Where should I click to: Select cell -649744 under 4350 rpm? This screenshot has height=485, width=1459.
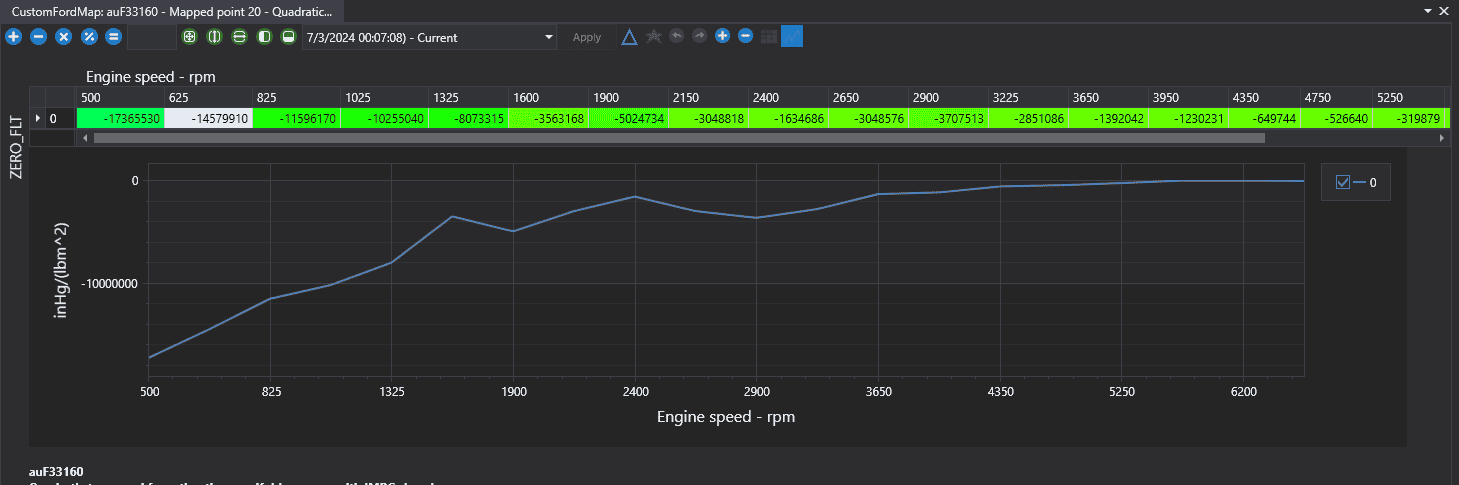[x=1264, y=118]
